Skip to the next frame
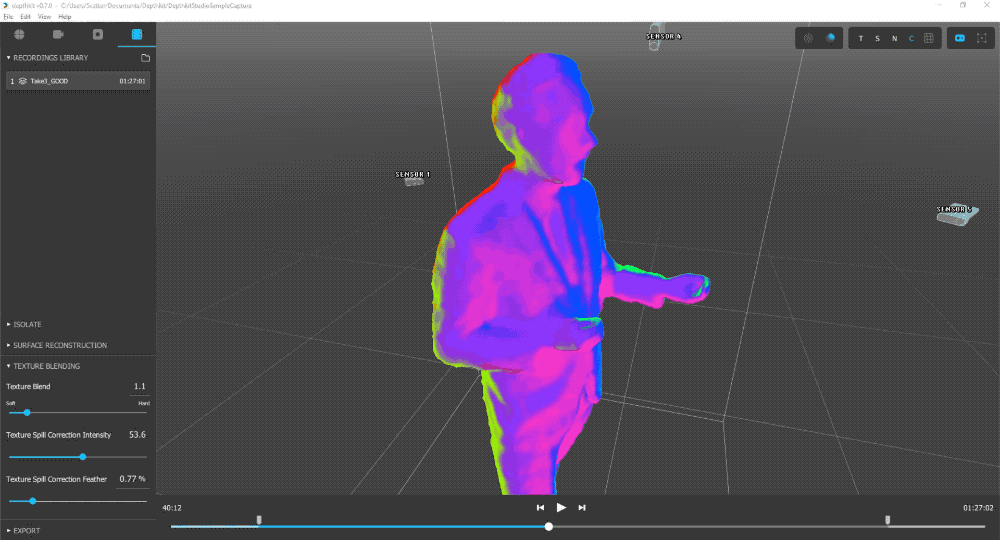 582,508
